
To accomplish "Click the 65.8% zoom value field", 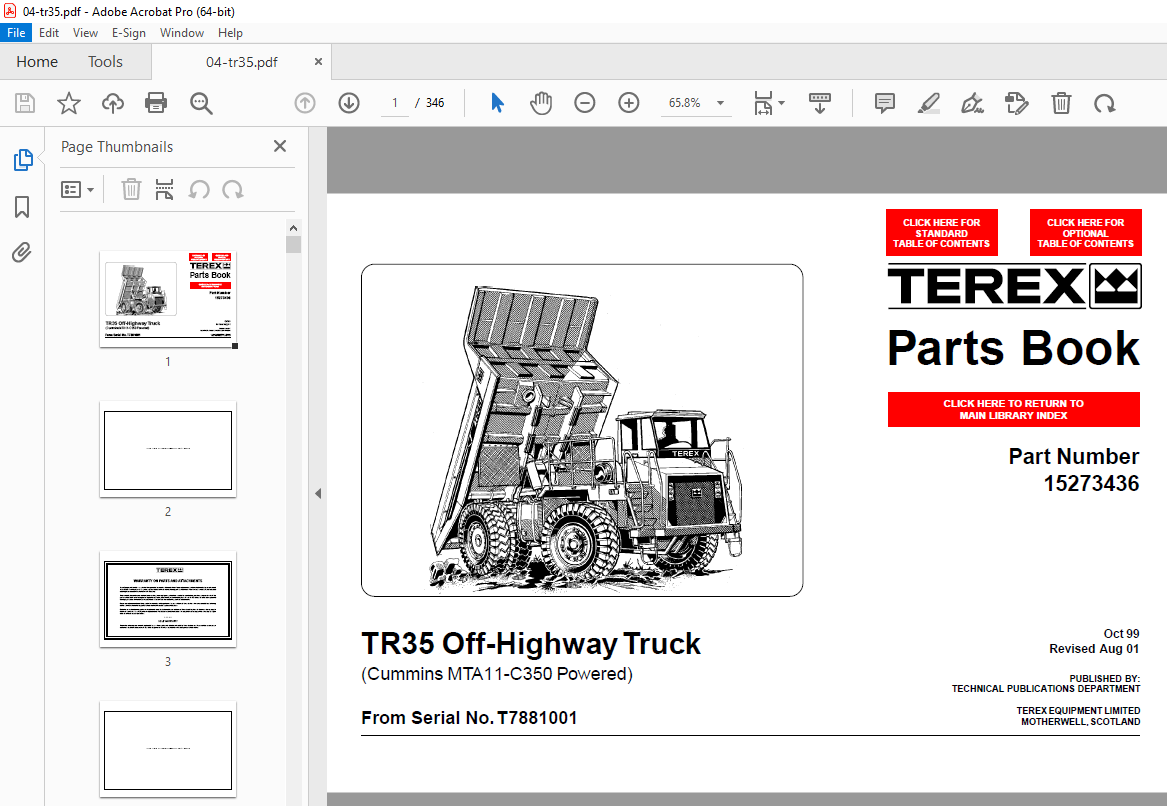I will pyautogui.click(x=685, y=103).
